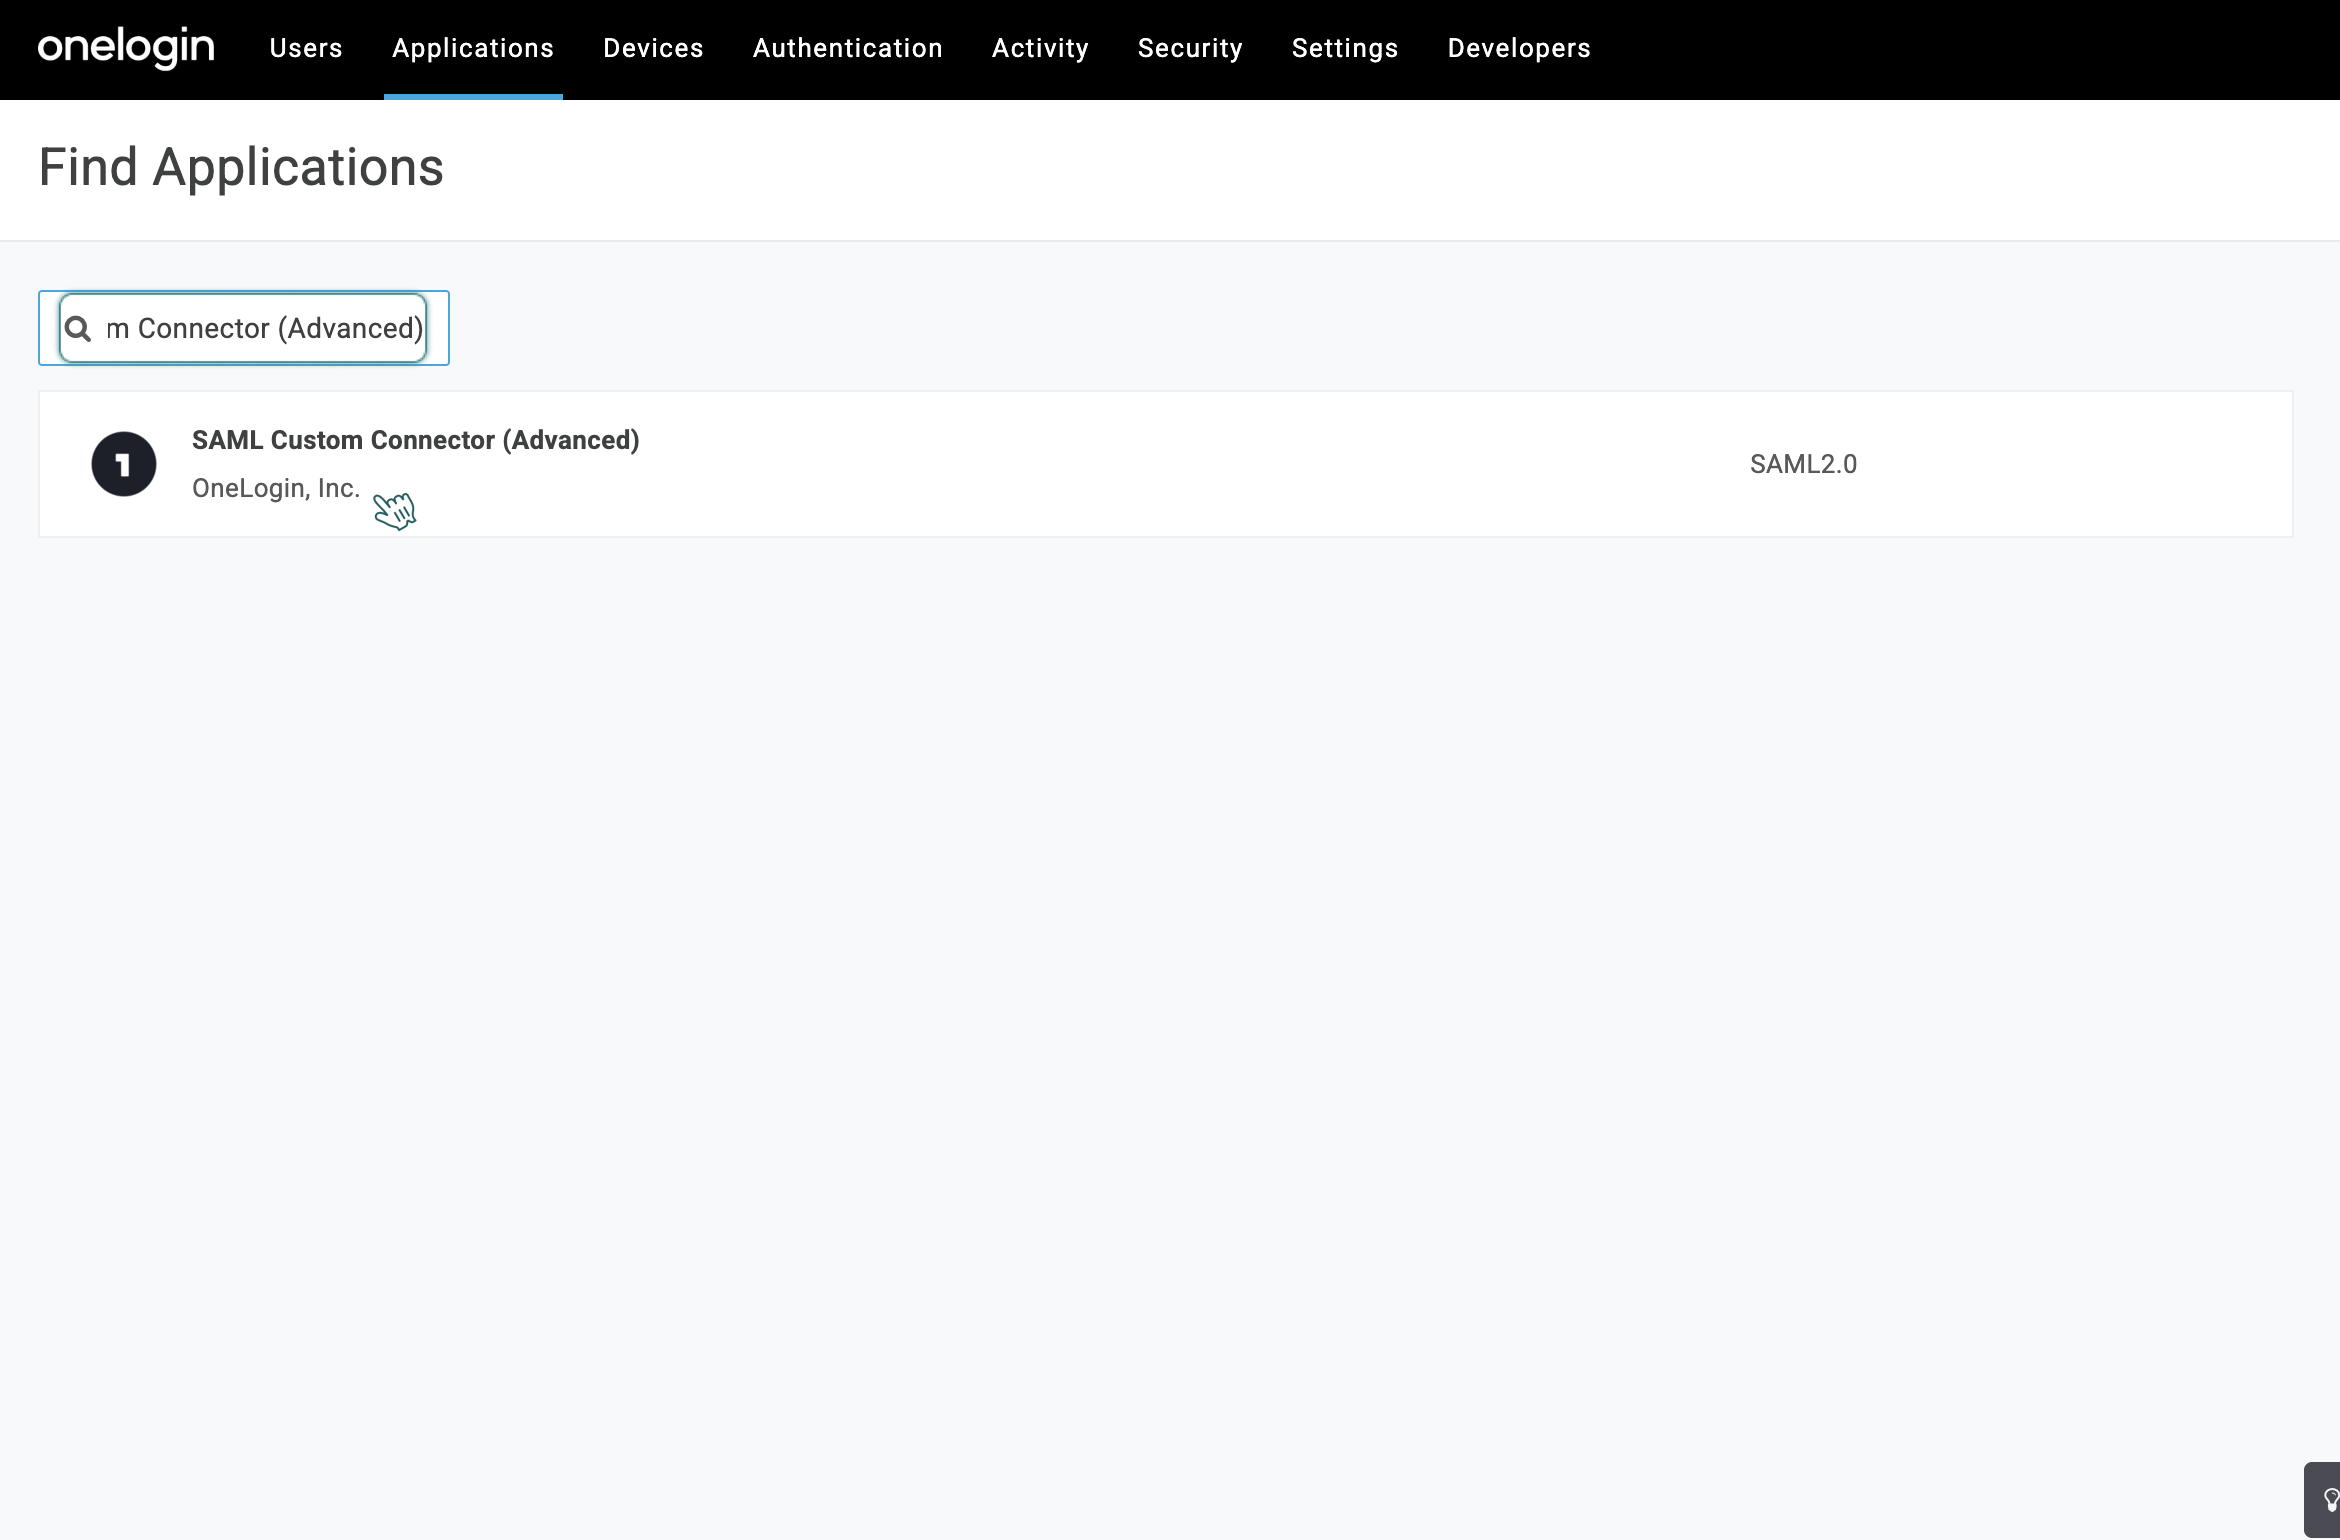Open the Applications menu

473,48
